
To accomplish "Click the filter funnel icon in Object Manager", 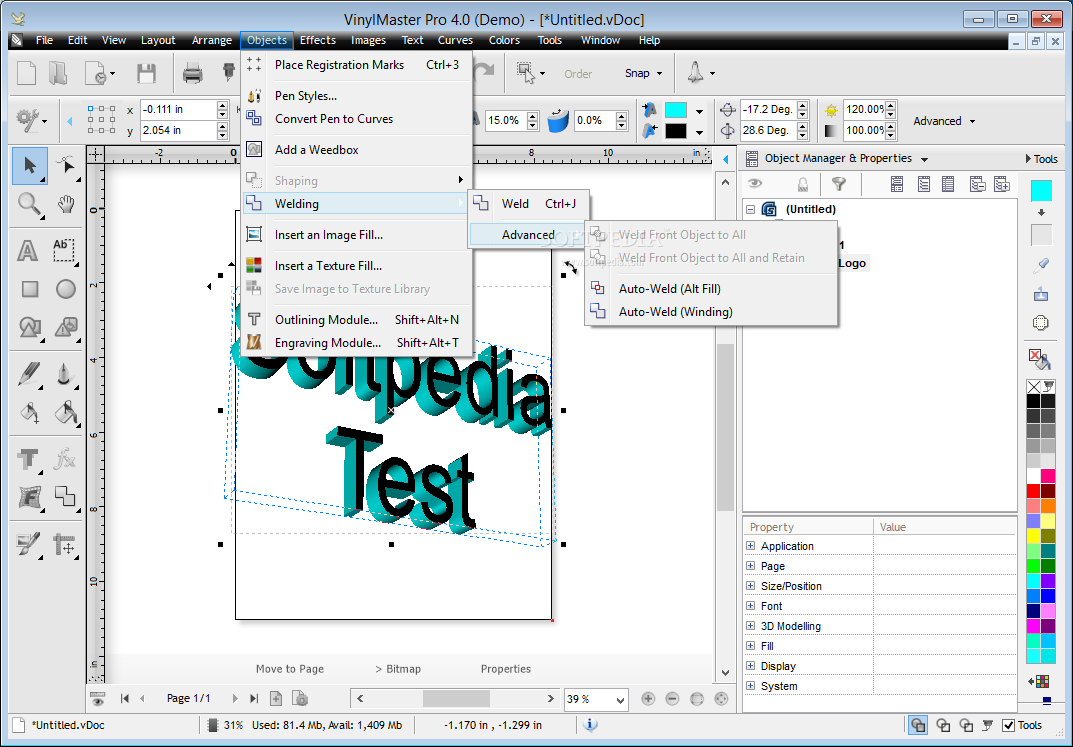I will tap(838, 183).
